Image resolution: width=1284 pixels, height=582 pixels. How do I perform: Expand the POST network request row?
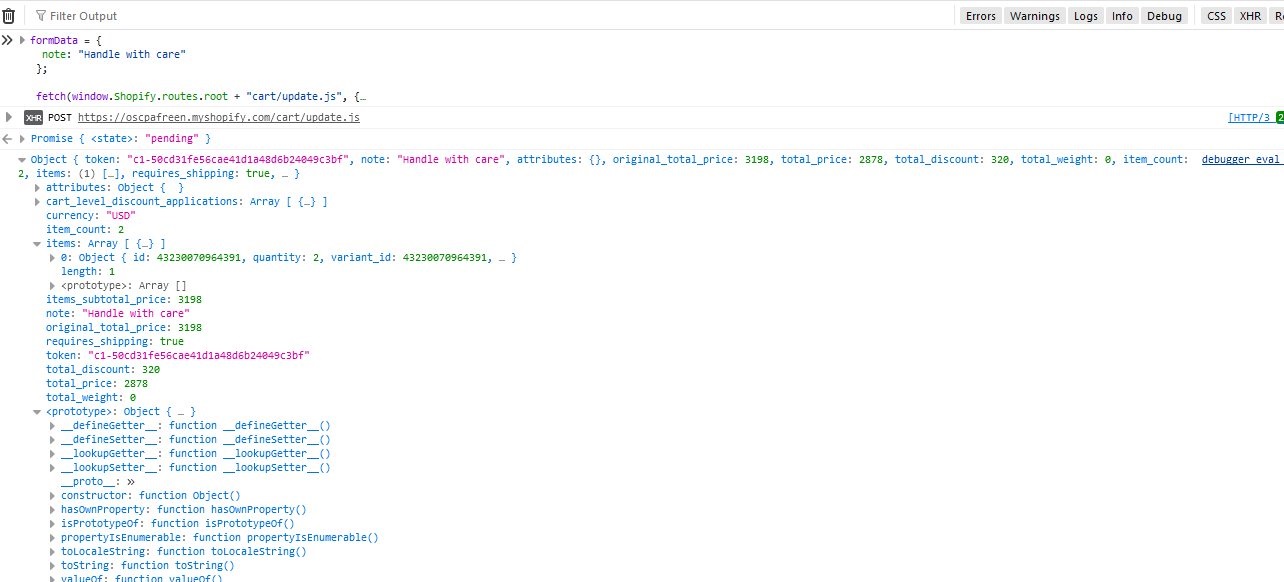tap(9, 117)
